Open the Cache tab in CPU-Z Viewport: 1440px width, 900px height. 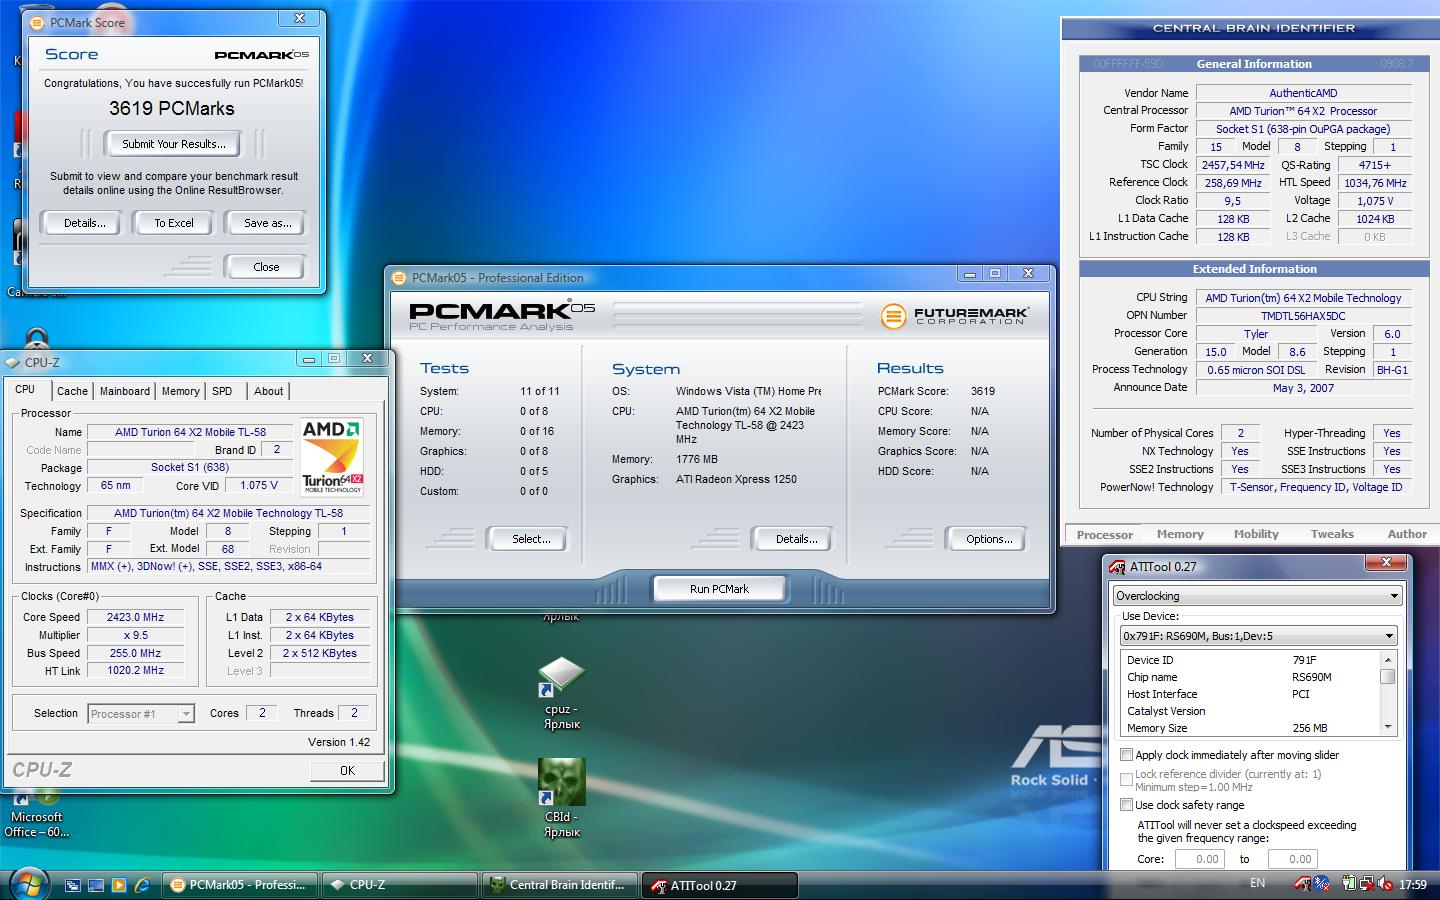[x=72, y=391]
